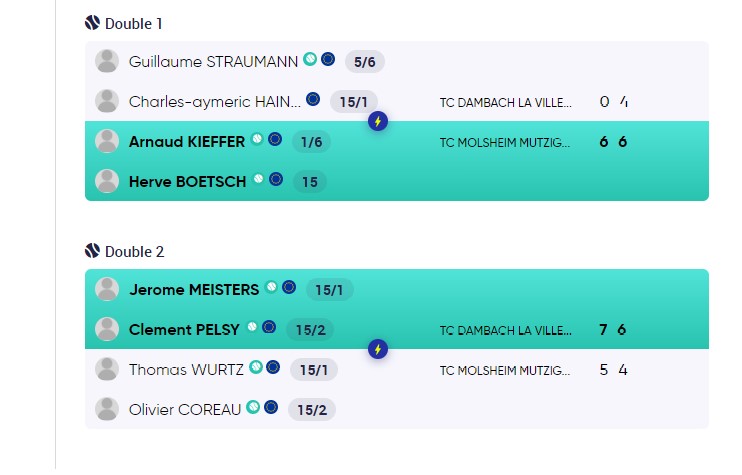Click the 1/6 ranking badge for KIEFFER
This screenshot has width=742, height=475.
click(311, 142)
